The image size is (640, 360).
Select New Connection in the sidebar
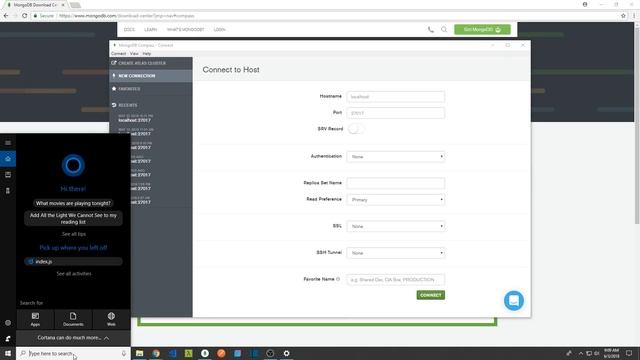coord(151,76)
